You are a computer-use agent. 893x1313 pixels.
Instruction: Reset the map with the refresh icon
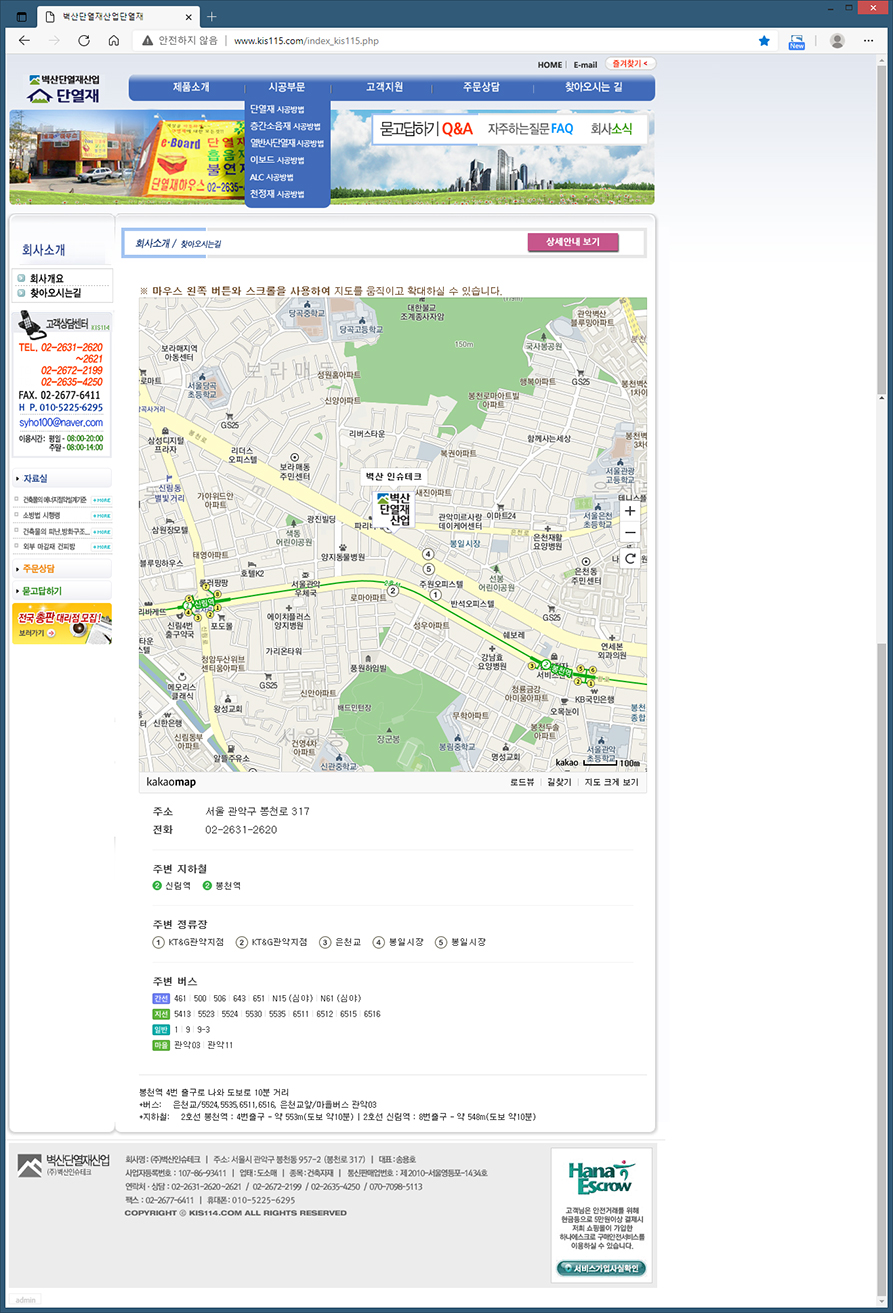pos(630,558)
